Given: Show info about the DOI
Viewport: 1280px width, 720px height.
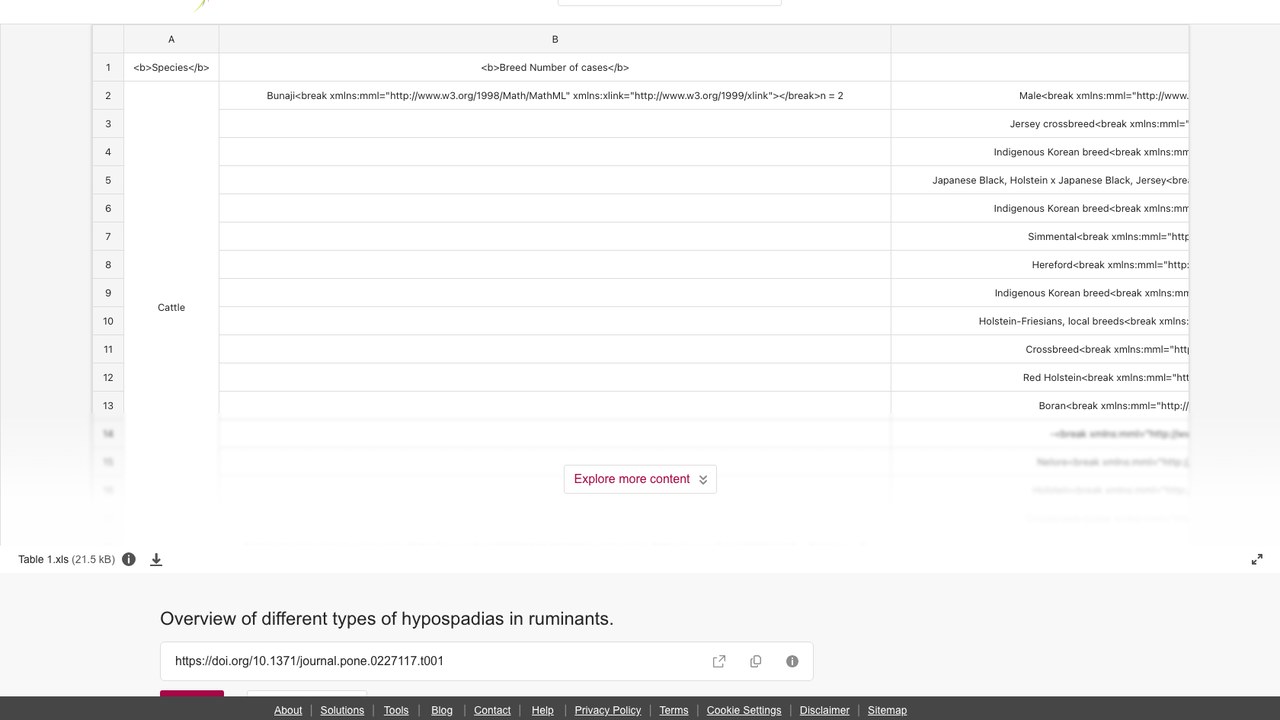Looking at the screenshot, I should click(792, 661).
